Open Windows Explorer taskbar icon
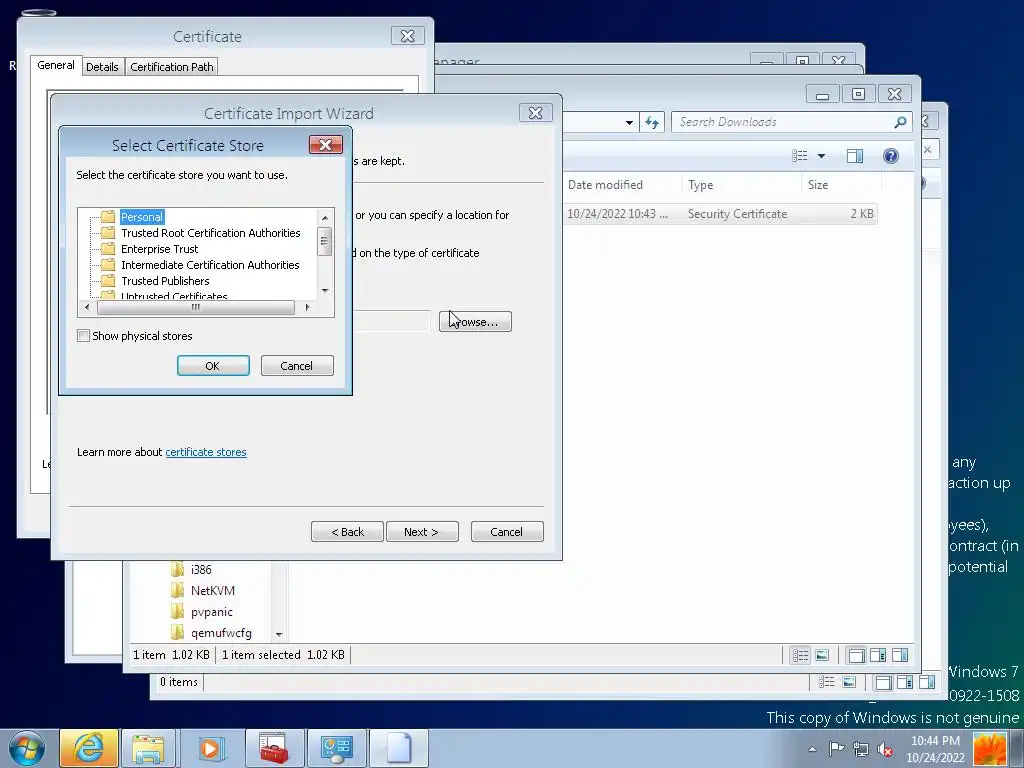This screenshot has height=768, width=1024. (149, 748)
